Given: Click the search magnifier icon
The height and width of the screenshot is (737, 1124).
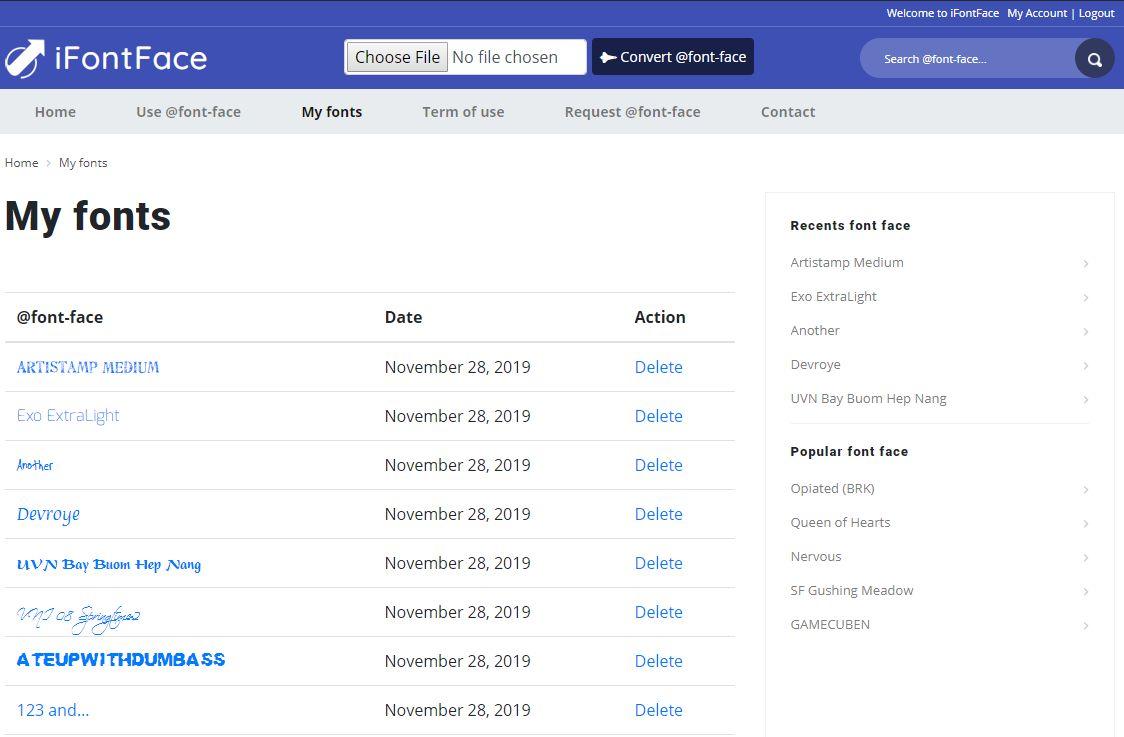Looking at the screenshot, I should (1094, 59).
